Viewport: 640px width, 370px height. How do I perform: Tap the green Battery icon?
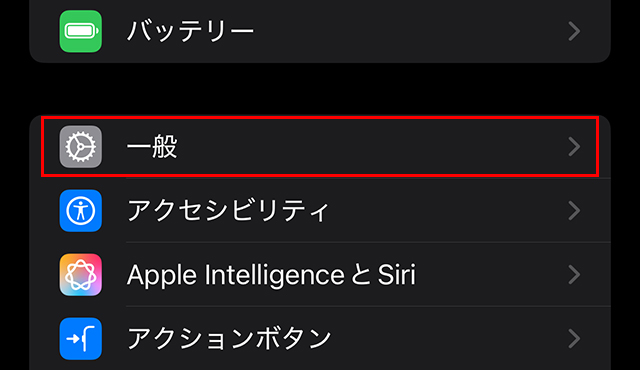click(80, 31)
